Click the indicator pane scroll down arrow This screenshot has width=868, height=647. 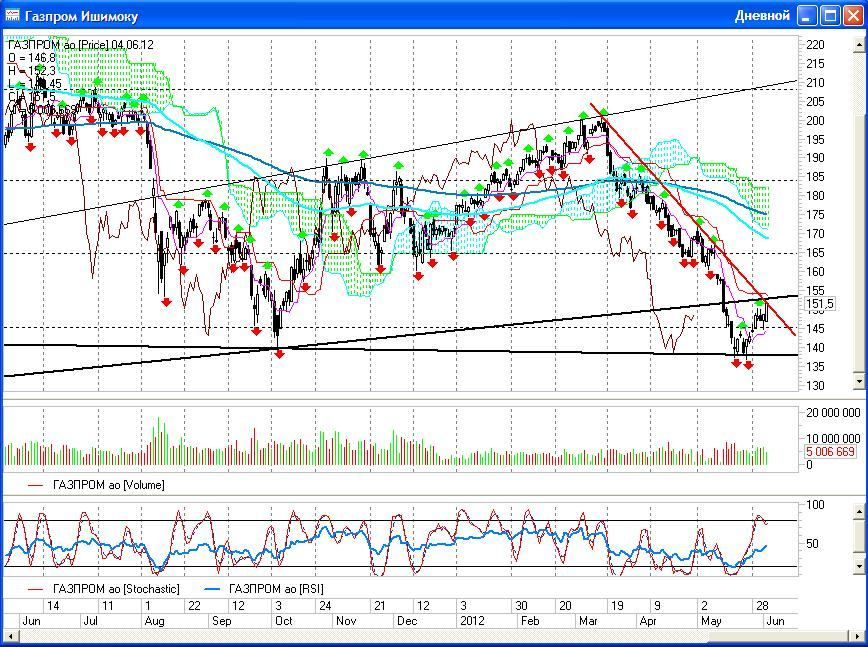pyautogui.click(x=860, y=566)
